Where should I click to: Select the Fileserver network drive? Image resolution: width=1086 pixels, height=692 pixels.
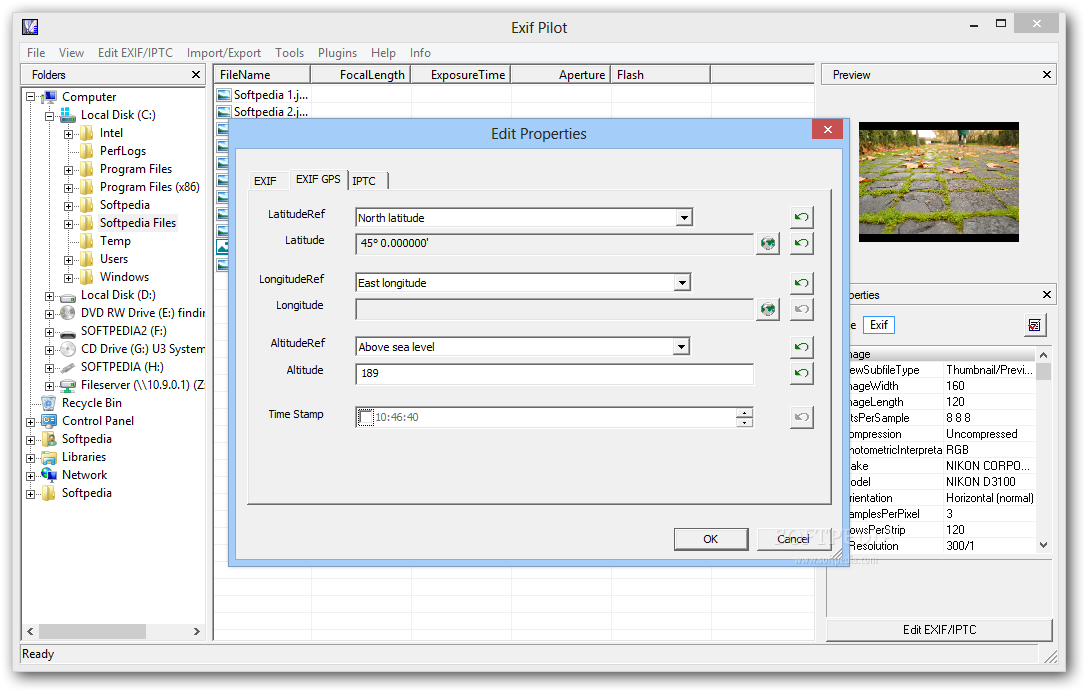click(x=142, y=385)
